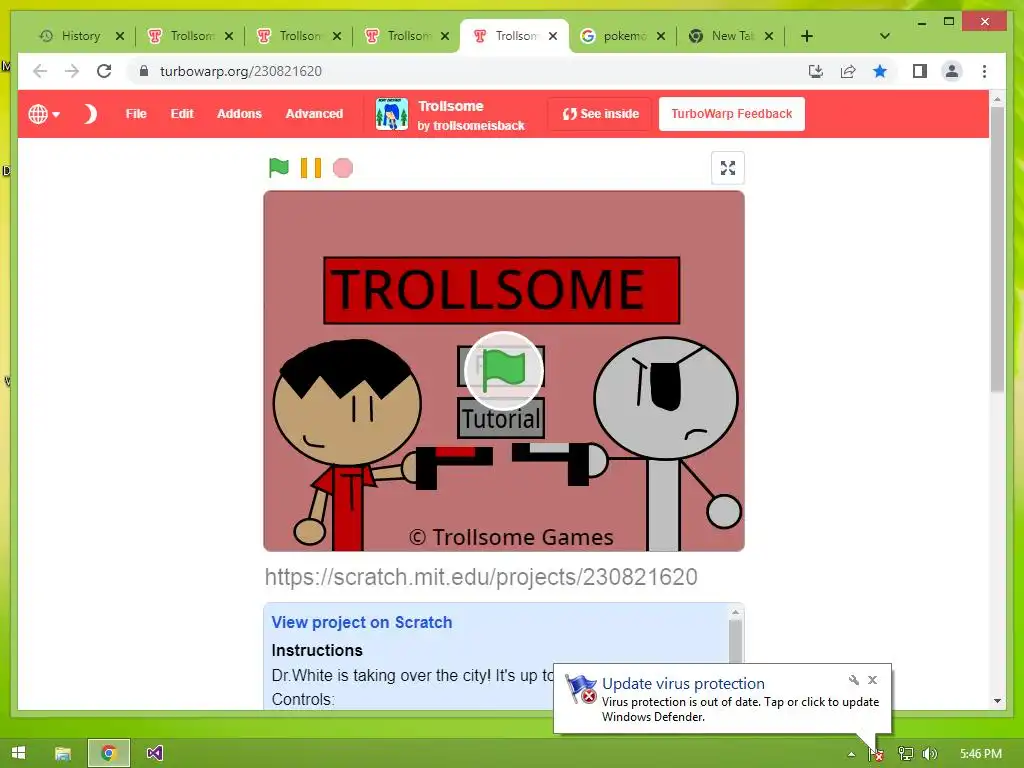The width and height of the screenshot is (1024, 768).
Task: Open notification options wrench icon
Action: pos(853,680)
